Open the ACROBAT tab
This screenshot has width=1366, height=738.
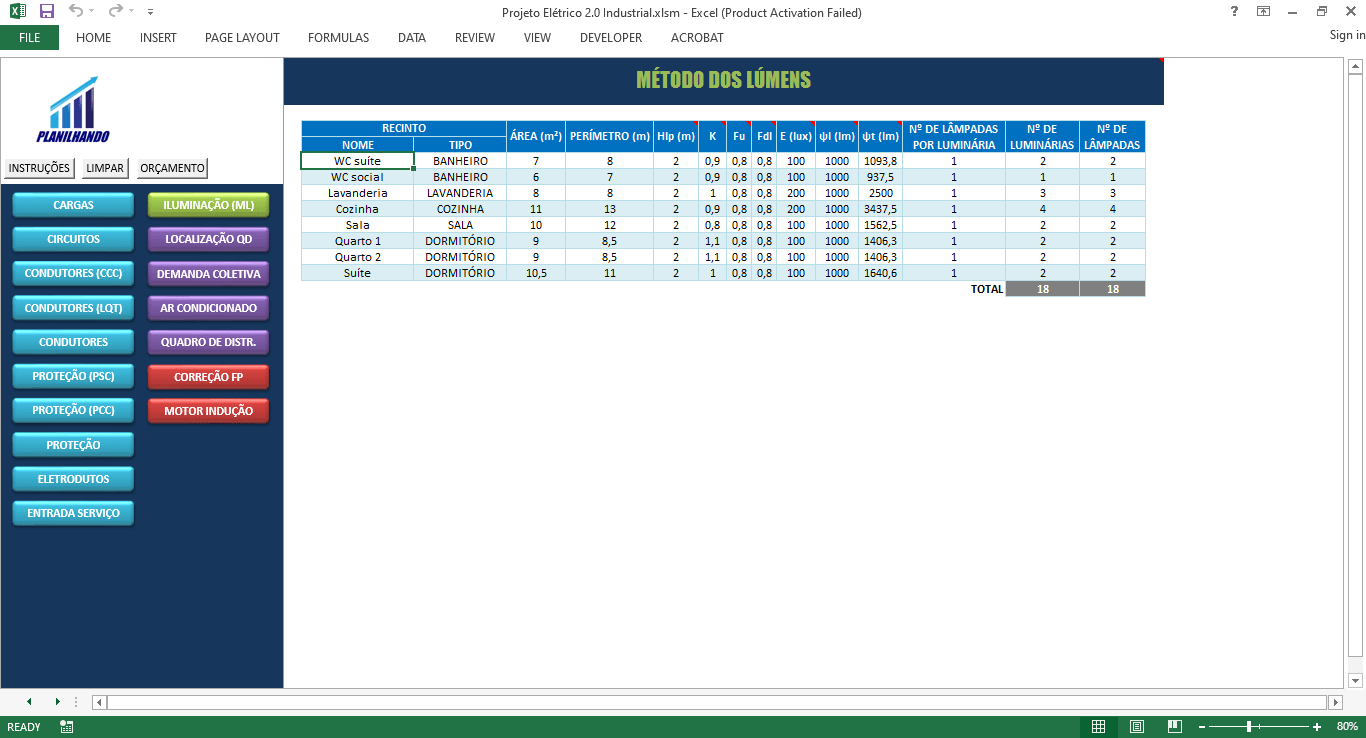point(697,38)
